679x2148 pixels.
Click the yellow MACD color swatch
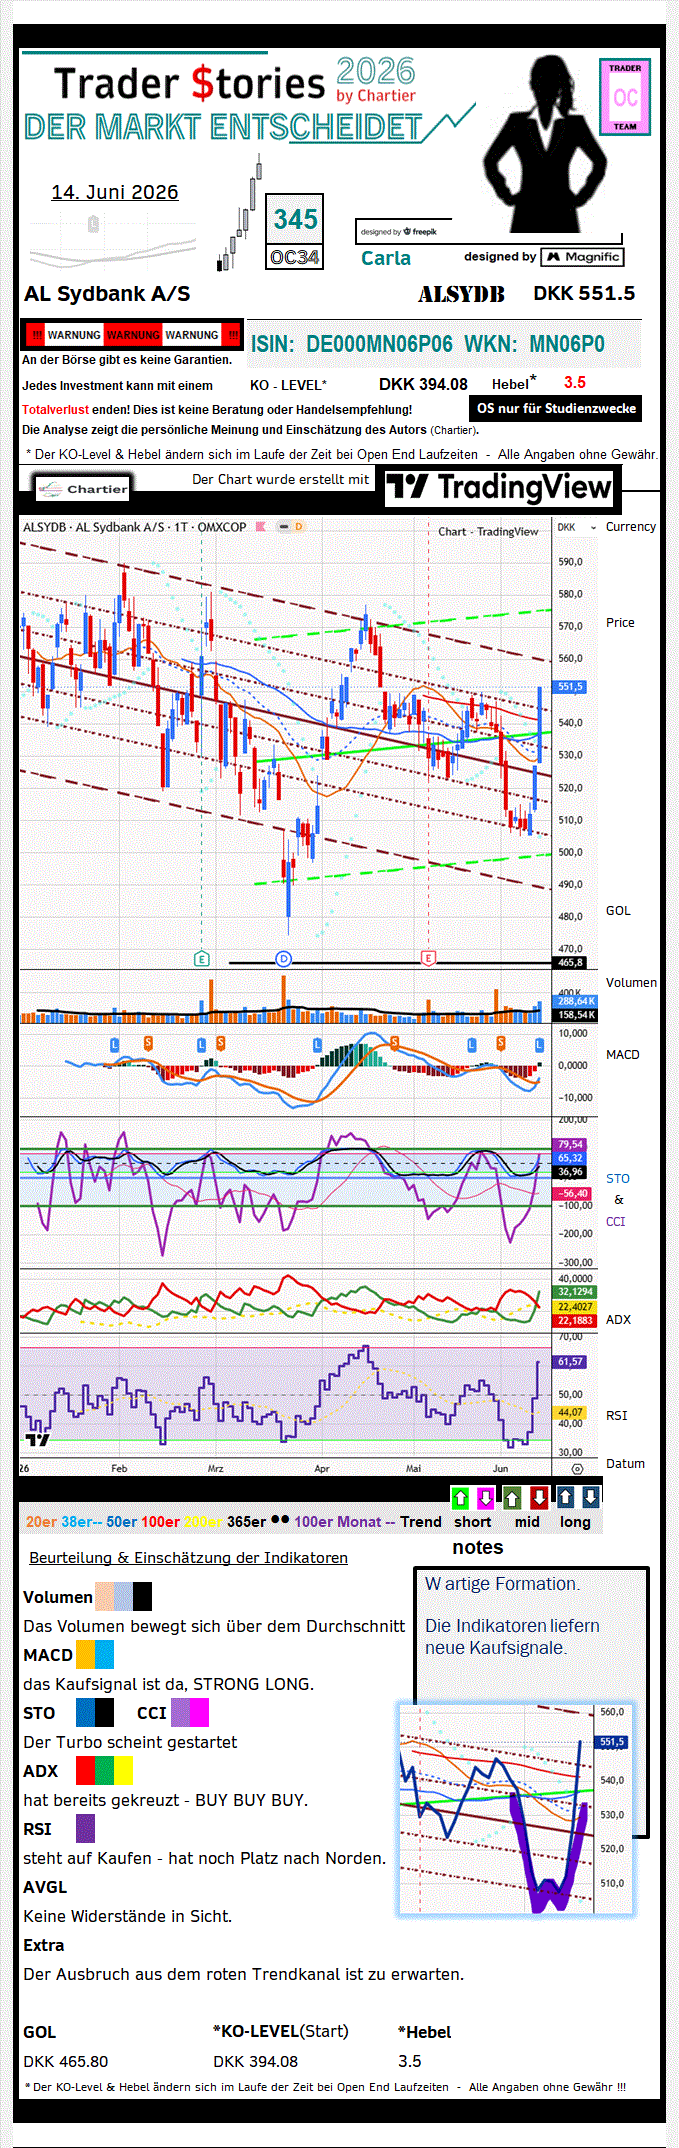coord(85,1654)
